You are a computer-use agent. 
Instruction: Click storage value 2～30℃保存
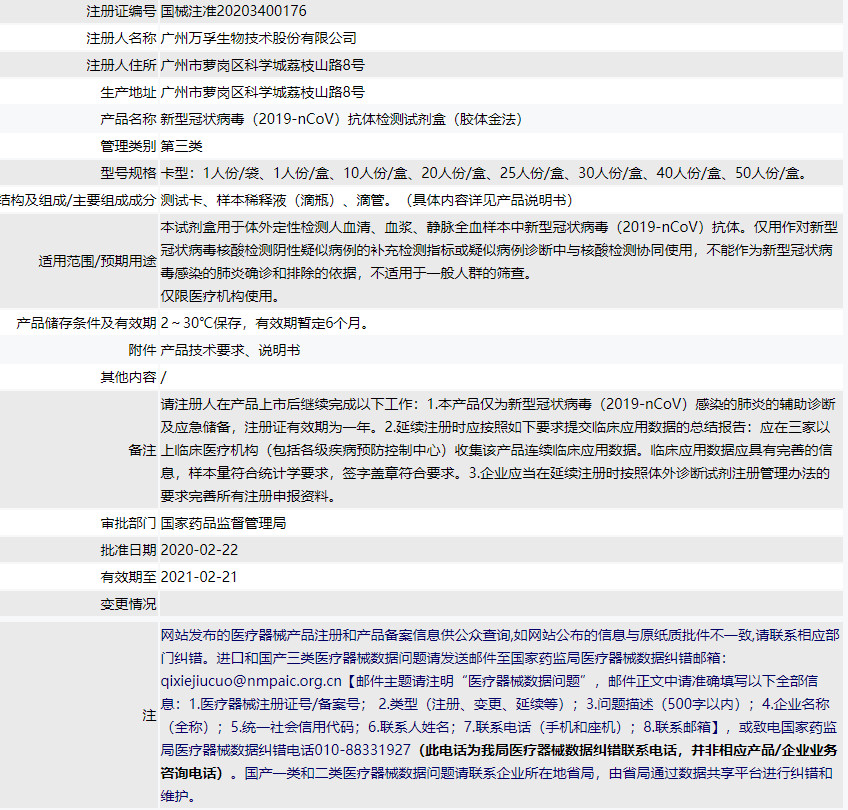pos(265,323)
